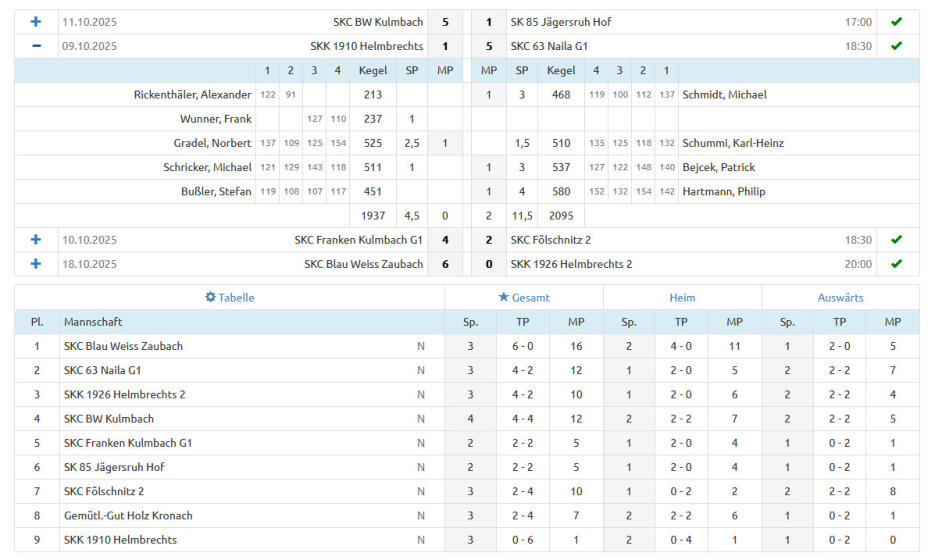942x560 pixels.
Task: Select Gemütl.-Gut Holz Kronach team row
Action: point(128,516)
